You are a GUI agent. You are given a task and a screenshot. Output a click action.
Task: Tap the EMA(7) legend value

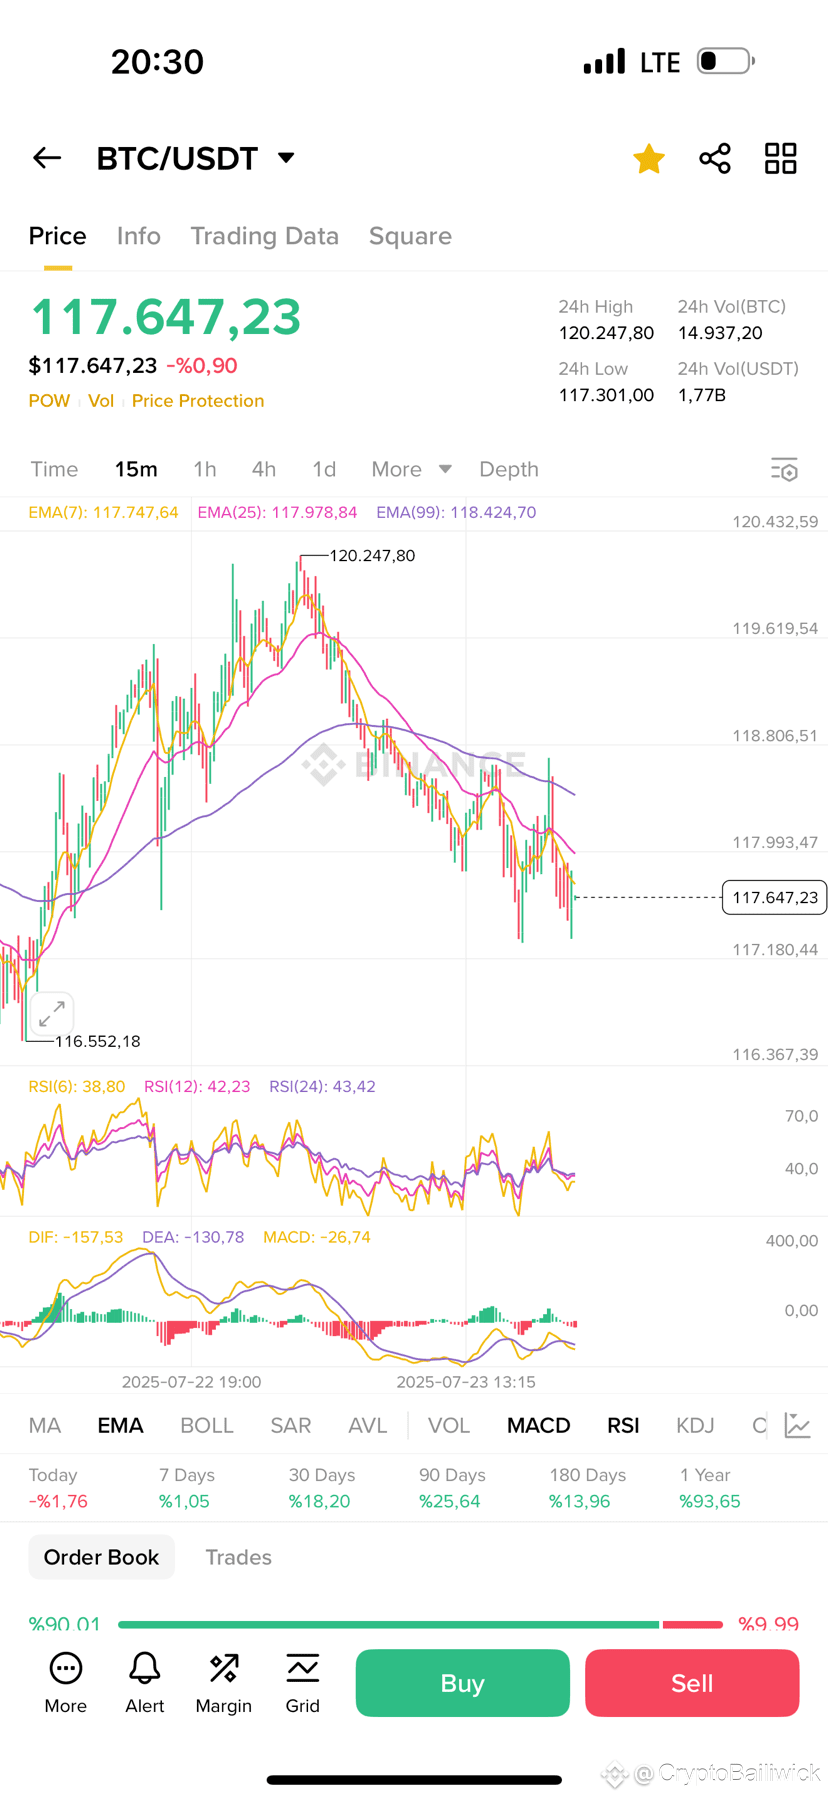tap(103, 512)
